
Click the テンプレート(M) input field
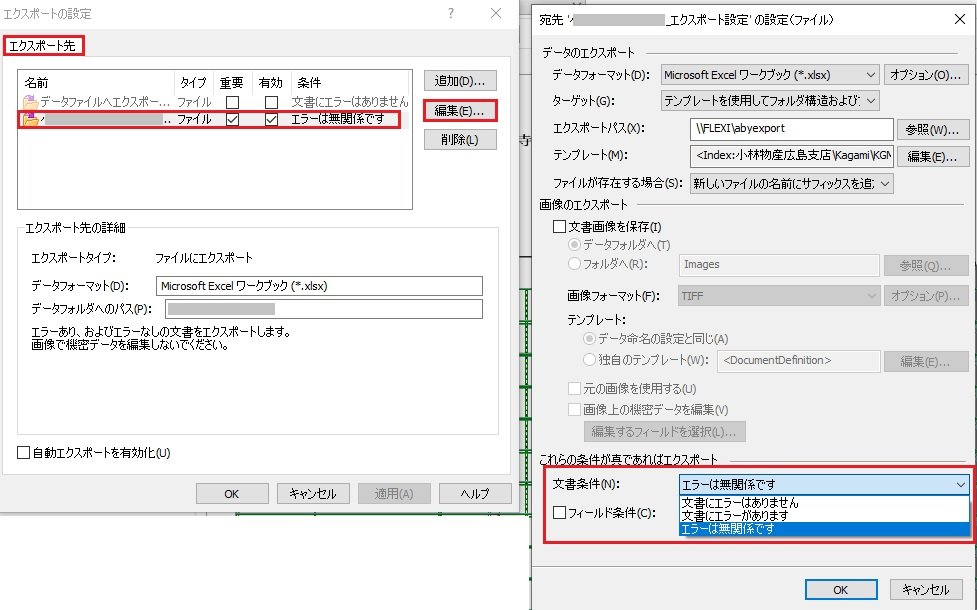coord(792,156)
